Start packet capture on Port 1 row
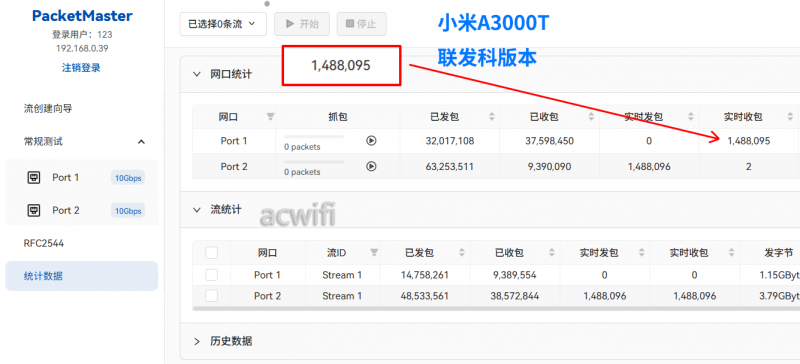800x364 pixels. 371,140
